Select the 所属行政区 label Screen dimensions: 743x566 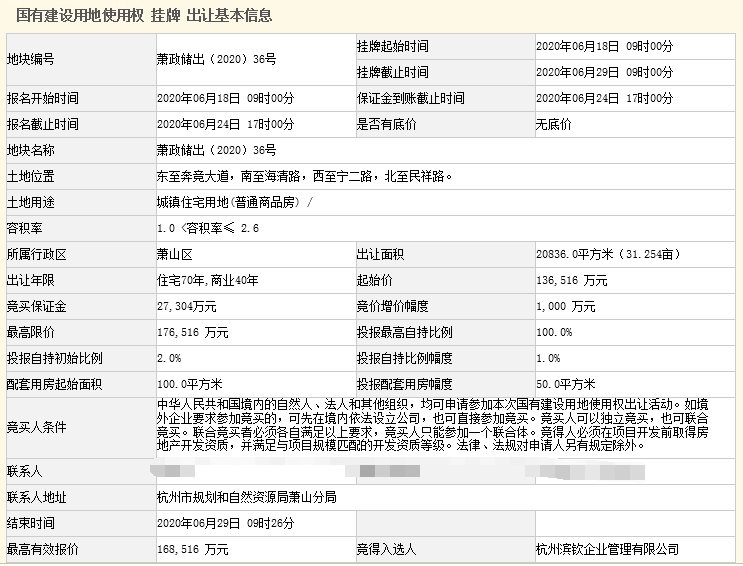[36, 255]
